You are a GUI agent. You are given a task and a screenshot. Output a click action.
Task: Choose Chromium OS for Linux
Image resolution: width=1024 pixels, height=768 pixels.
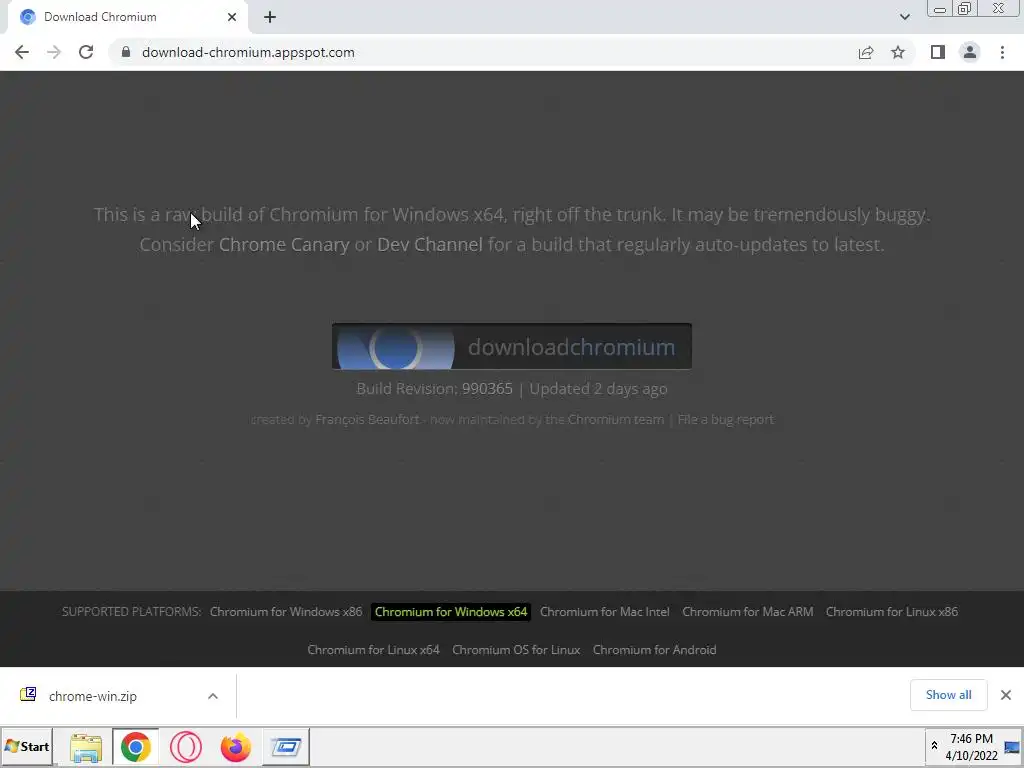[516, 650]
